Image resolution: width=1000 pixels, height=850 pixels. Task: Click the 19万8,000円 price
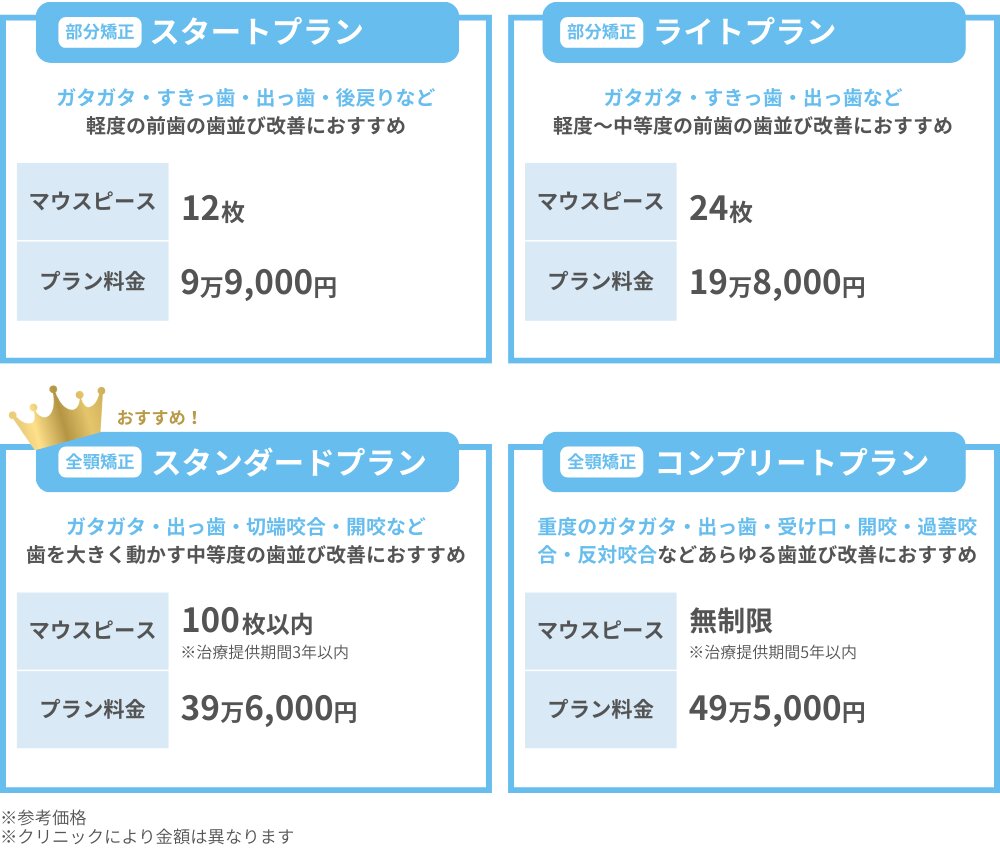tap(776, 283)
